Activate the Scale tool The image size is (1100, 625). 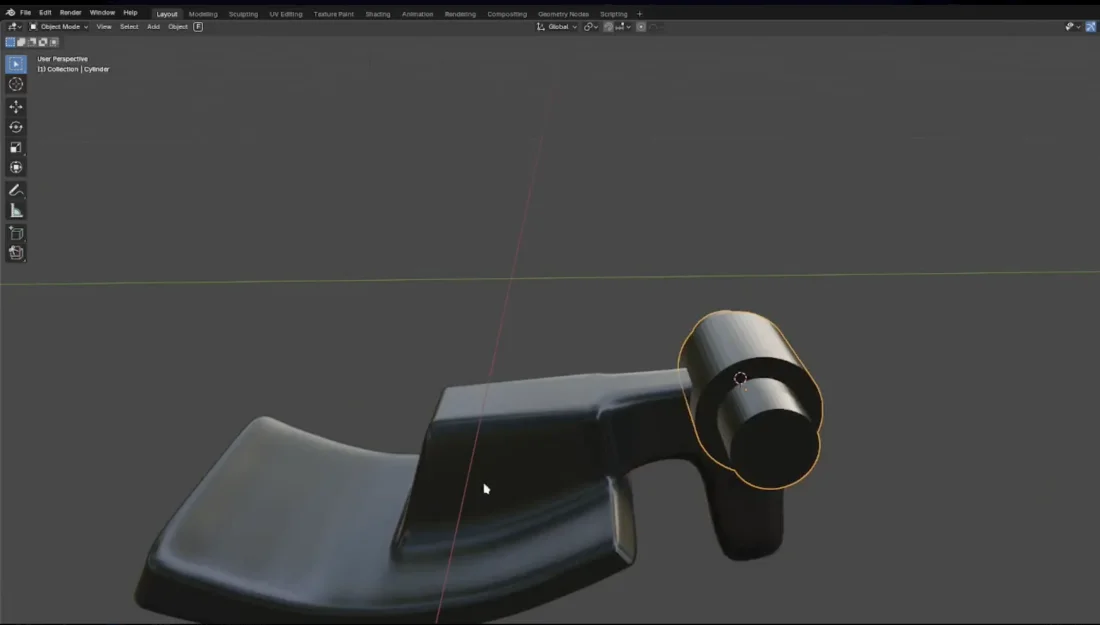tap(16, 147)
